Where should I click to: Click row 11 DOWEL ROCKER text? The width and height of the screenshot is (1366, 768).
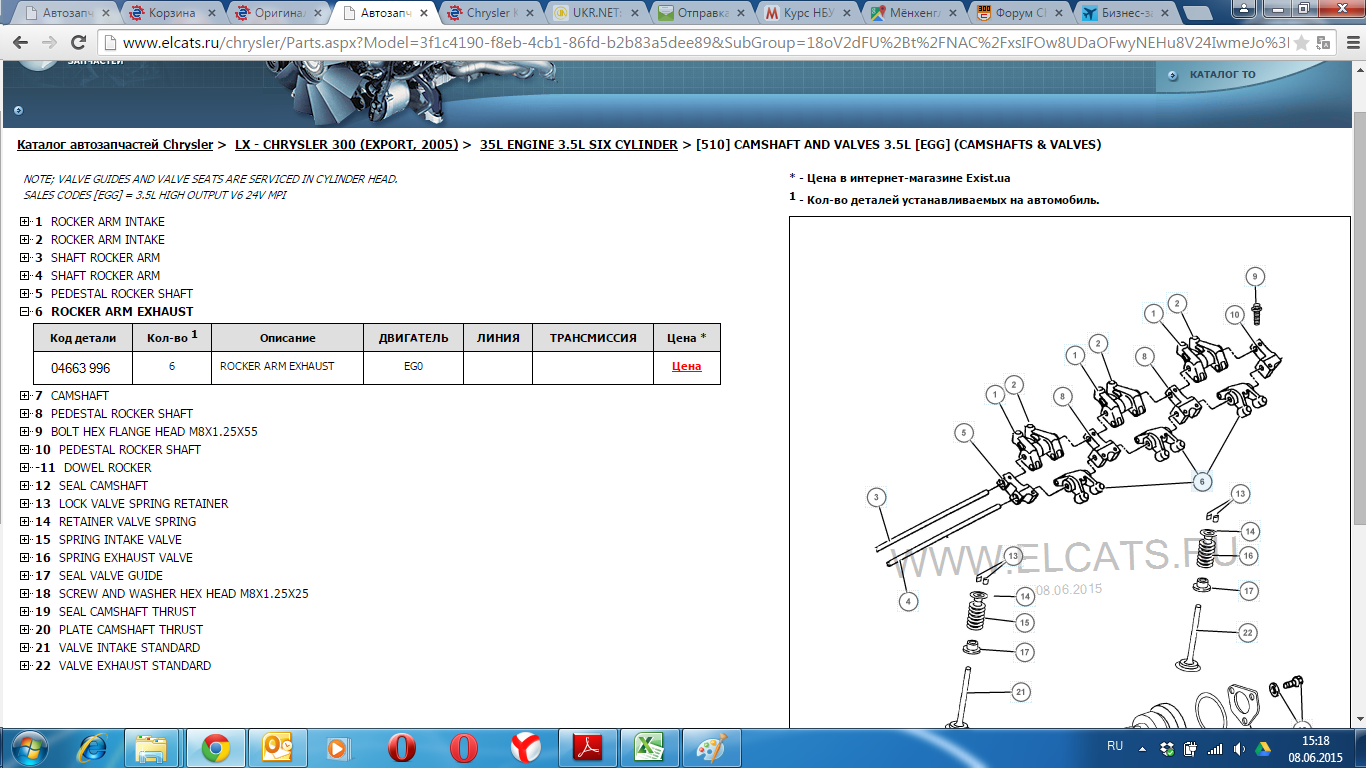(x=108, y=468)
